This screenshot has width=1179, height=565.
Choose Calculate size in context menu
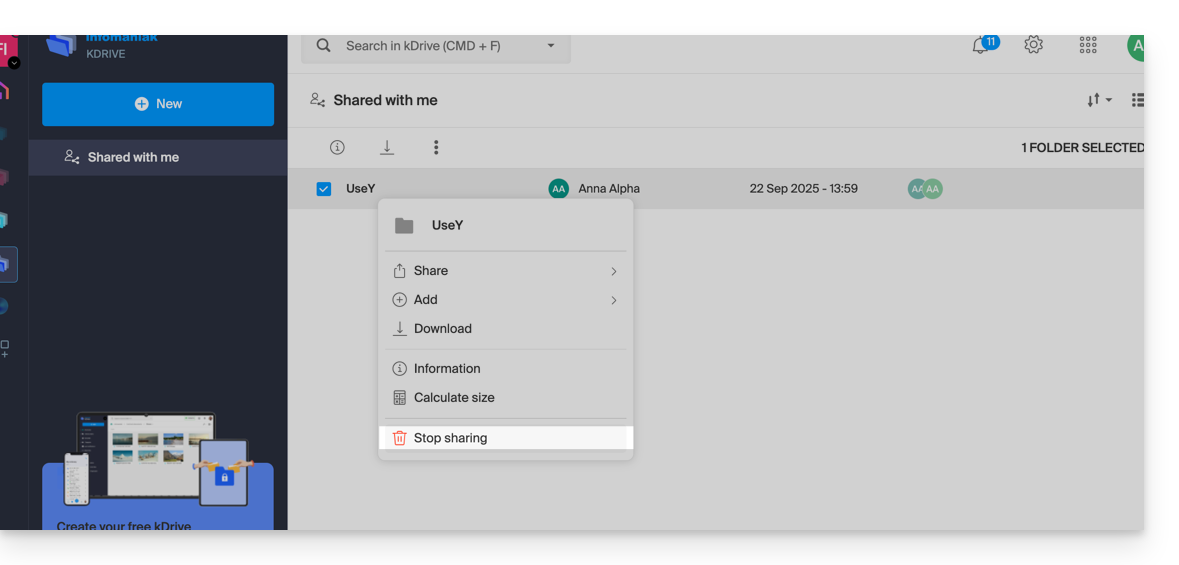click(454, 398)
